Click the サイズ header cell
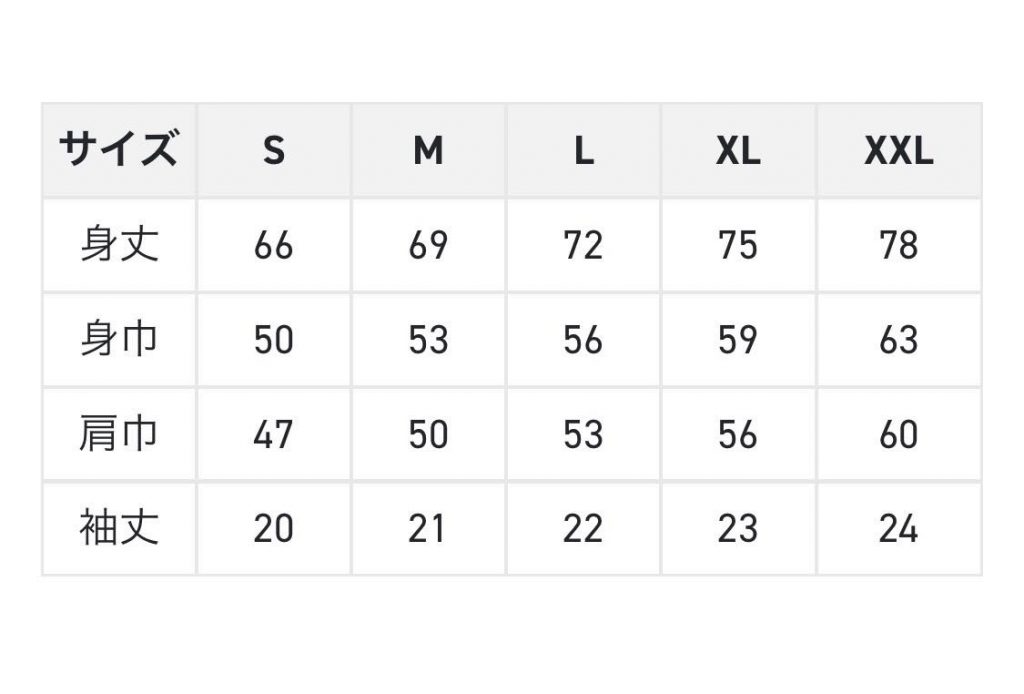Image resolution: width=1024 pixels, height=694 pixels. 119,150
